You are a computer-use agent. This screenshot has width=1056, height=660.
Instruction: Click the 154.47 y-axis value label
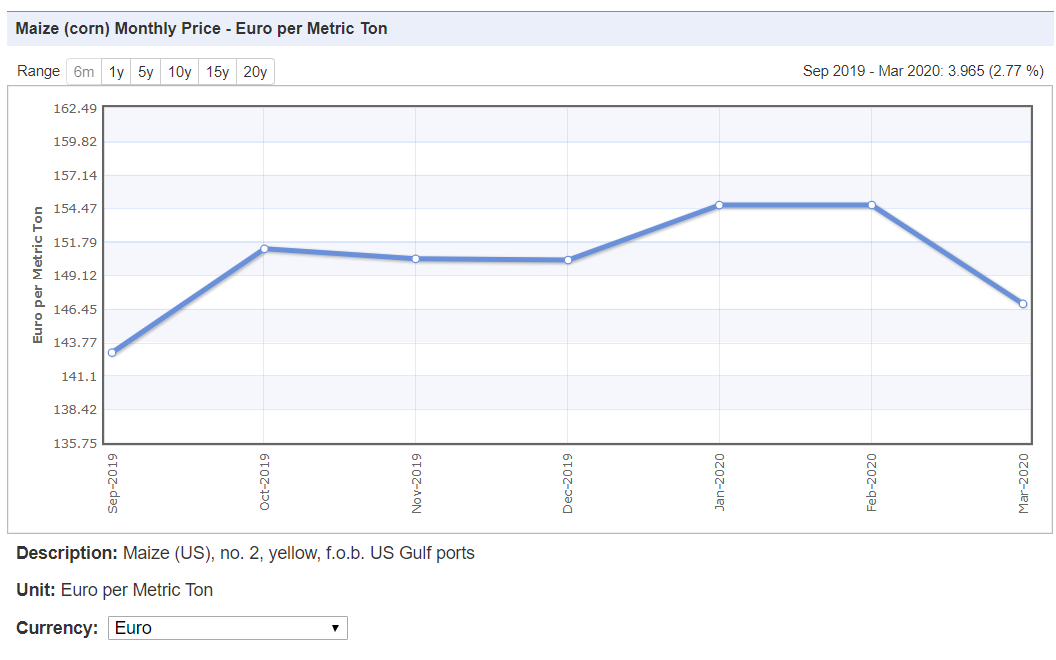[75, 208]
